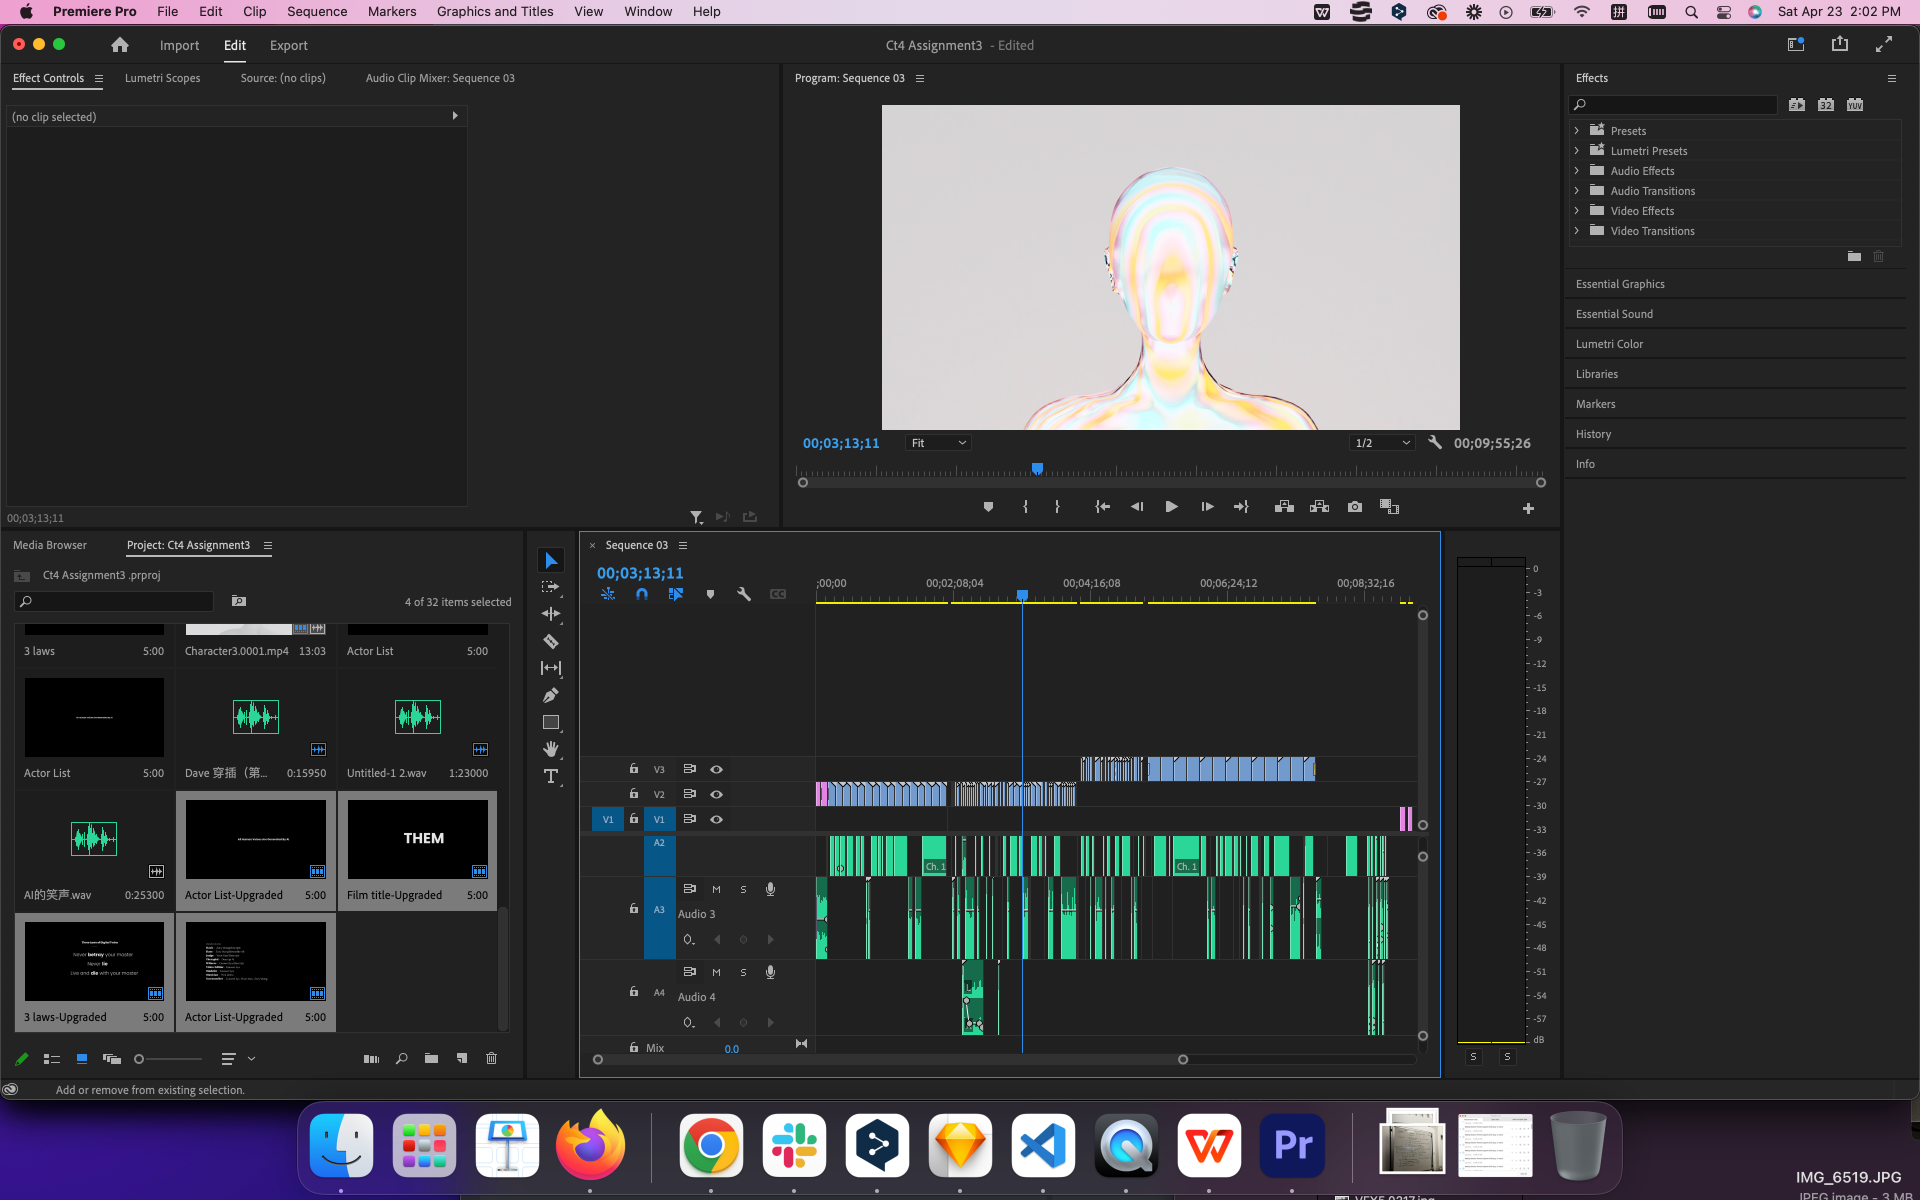Select the Ripple Edit tool

[550, 614]
